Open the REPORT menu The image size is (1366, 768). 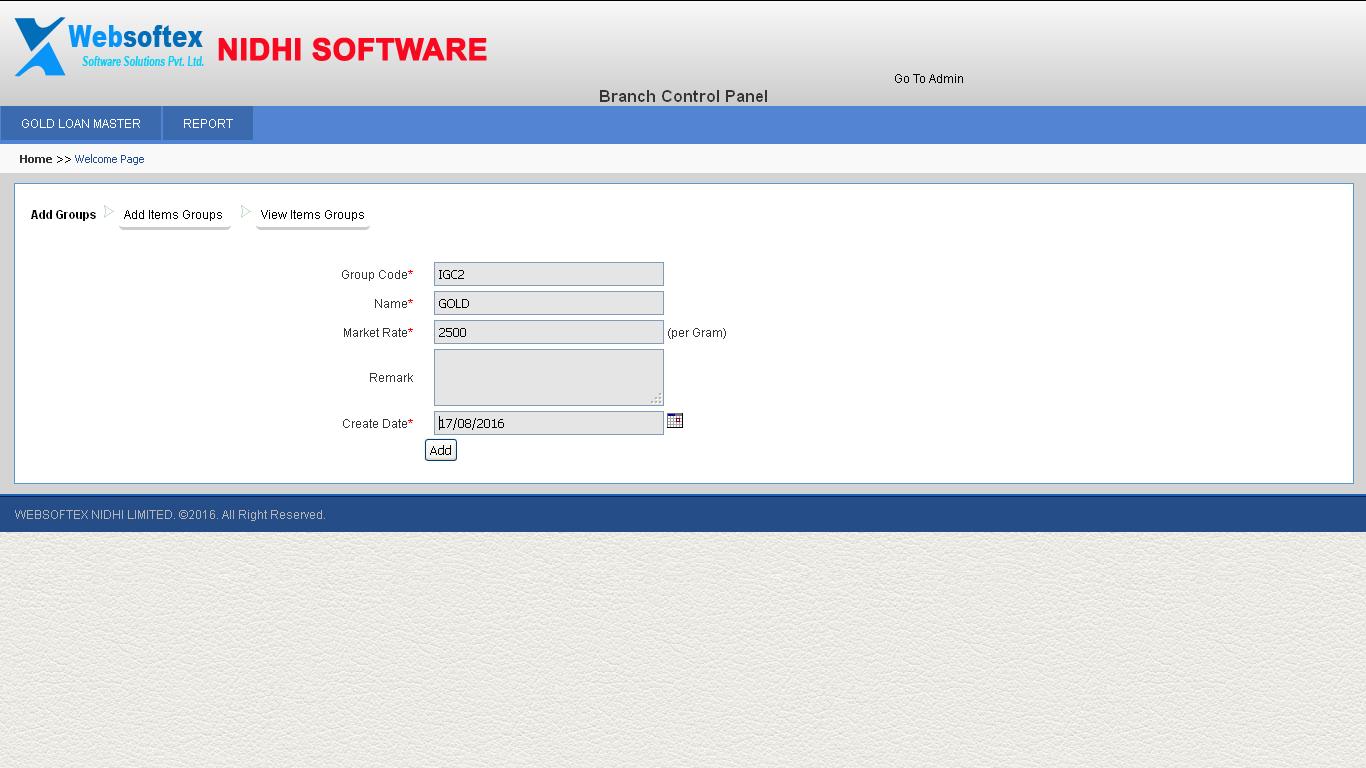point(208,124)
